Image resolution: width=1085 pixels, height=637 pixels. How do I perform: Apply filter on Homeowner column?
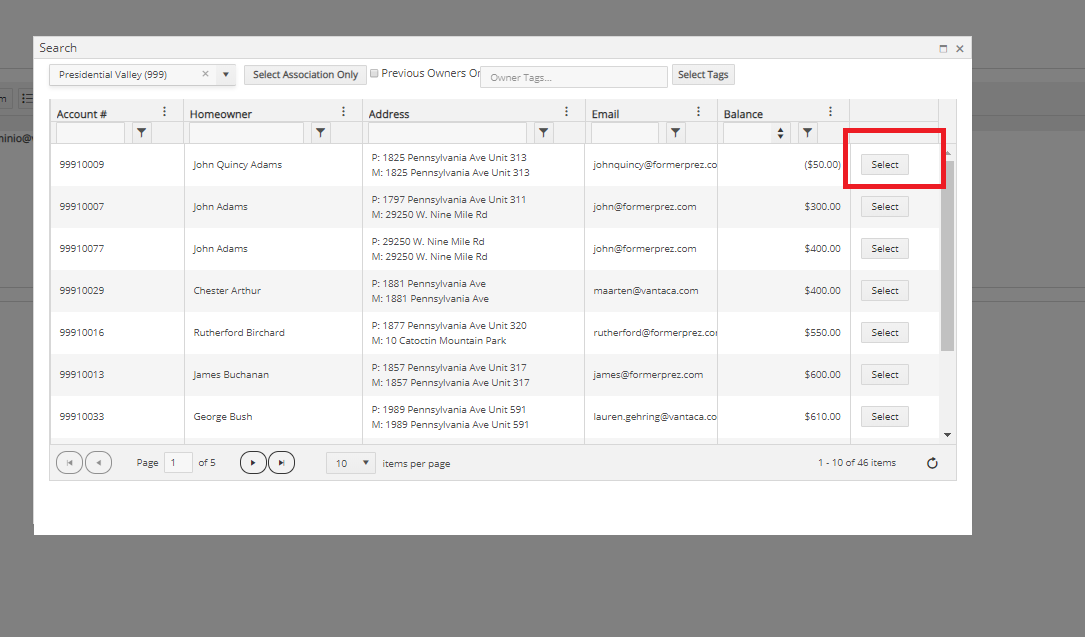[x=320, y=133]
